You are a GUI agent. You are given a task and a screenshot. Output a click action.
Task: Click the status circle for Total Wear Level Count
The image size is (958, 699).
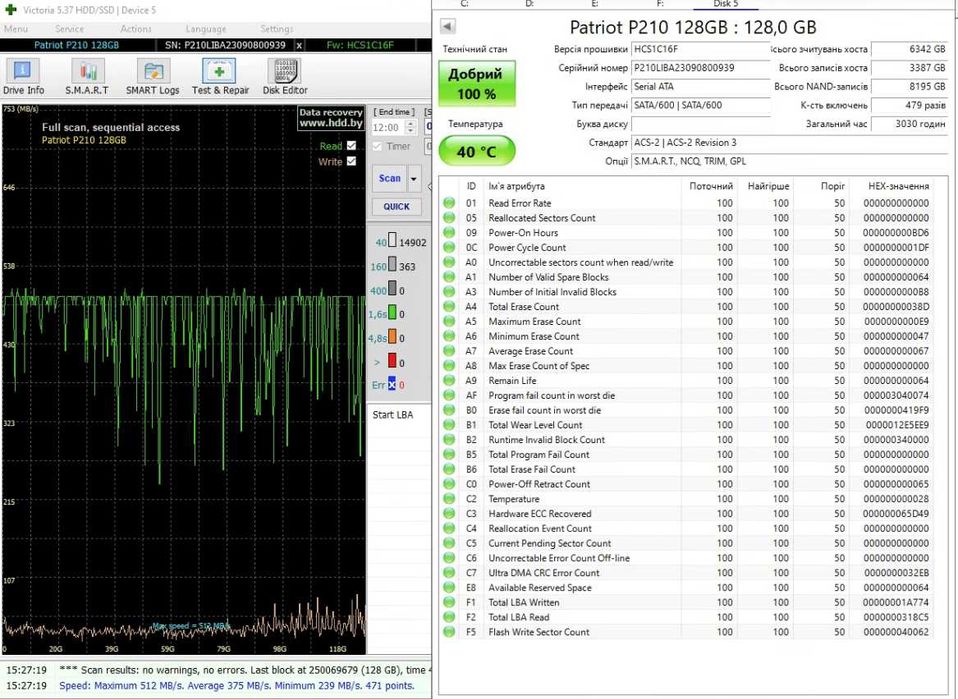[x=449, y=425]
